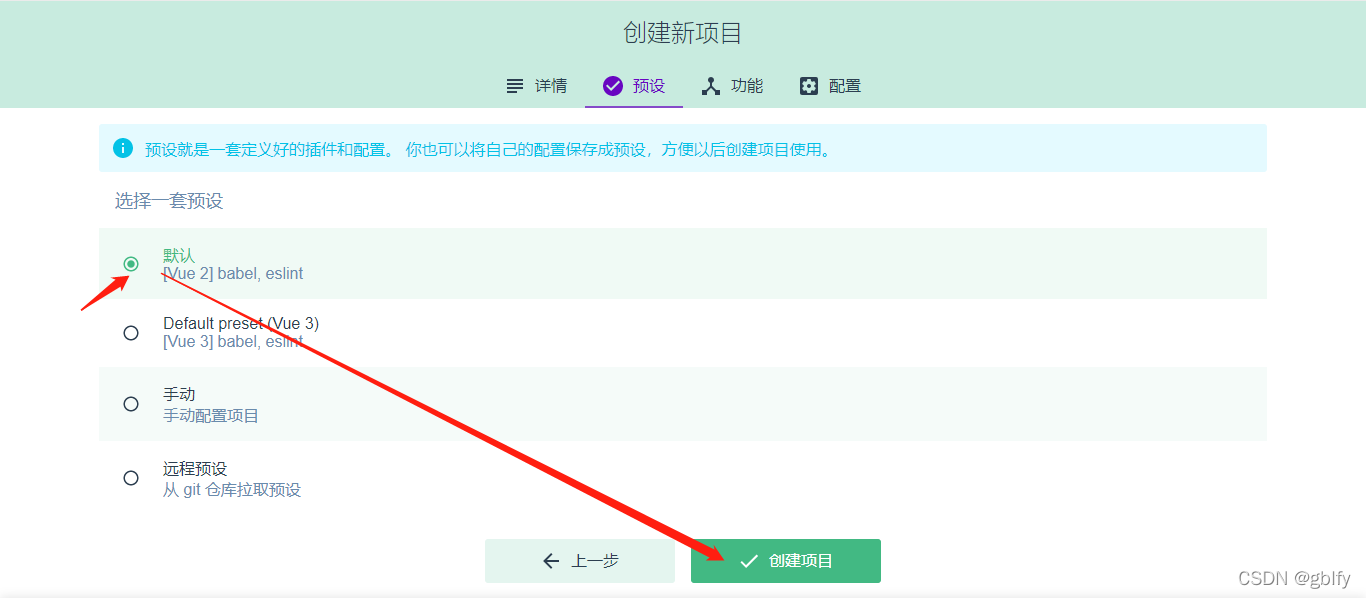Select the 远程预设 radio button
Screen dimensions: 1366x598
(x=131, y=478)
